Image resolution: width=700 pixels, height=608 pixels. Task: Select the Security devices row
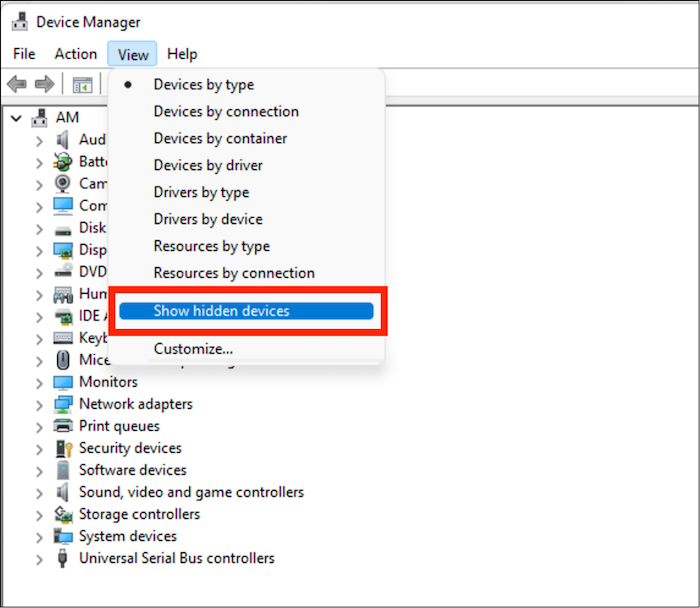pos(130,448)
